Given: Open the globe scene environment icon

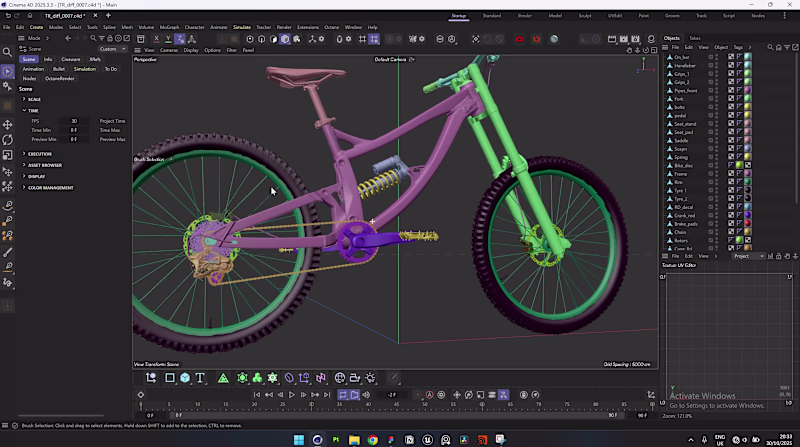Looking at the screenshot, I should (x=340, y=378).
